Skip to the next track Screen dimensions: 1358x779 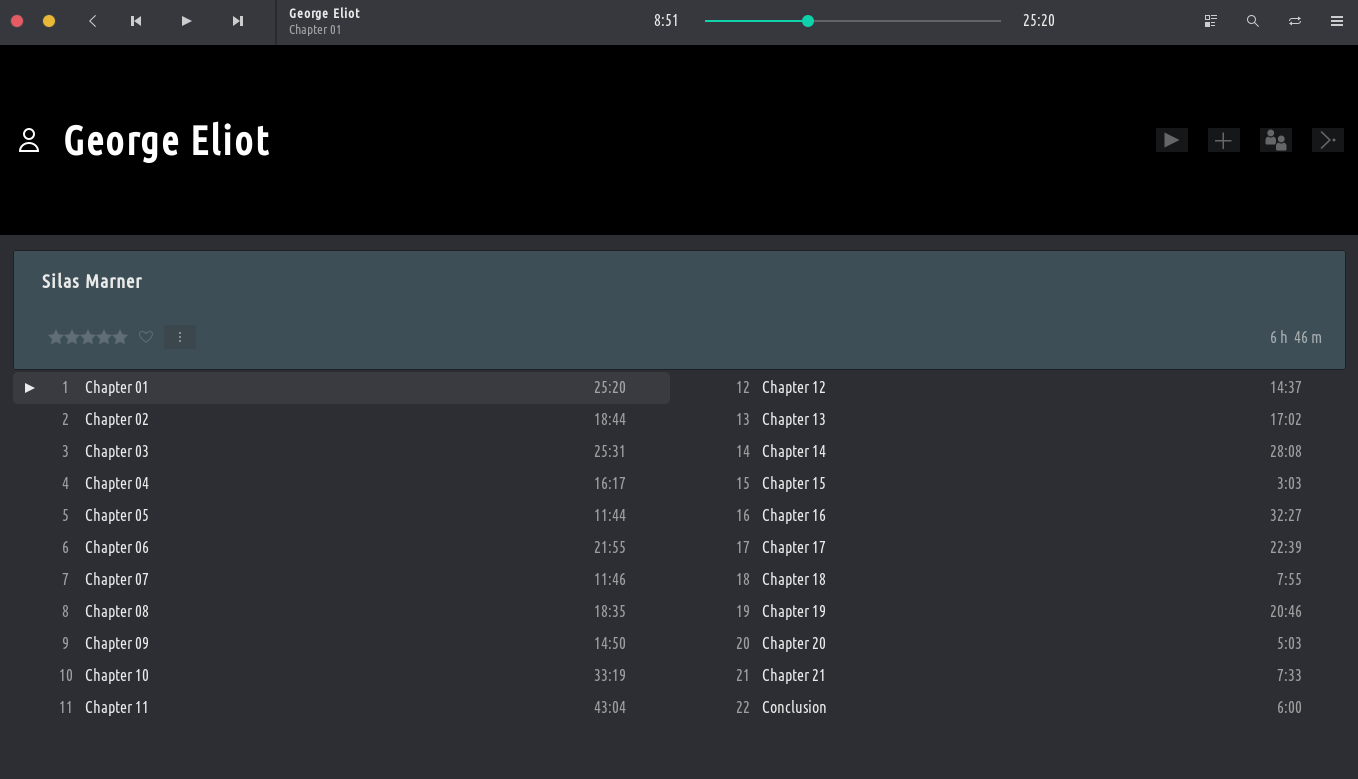click(x=237, y=21)
